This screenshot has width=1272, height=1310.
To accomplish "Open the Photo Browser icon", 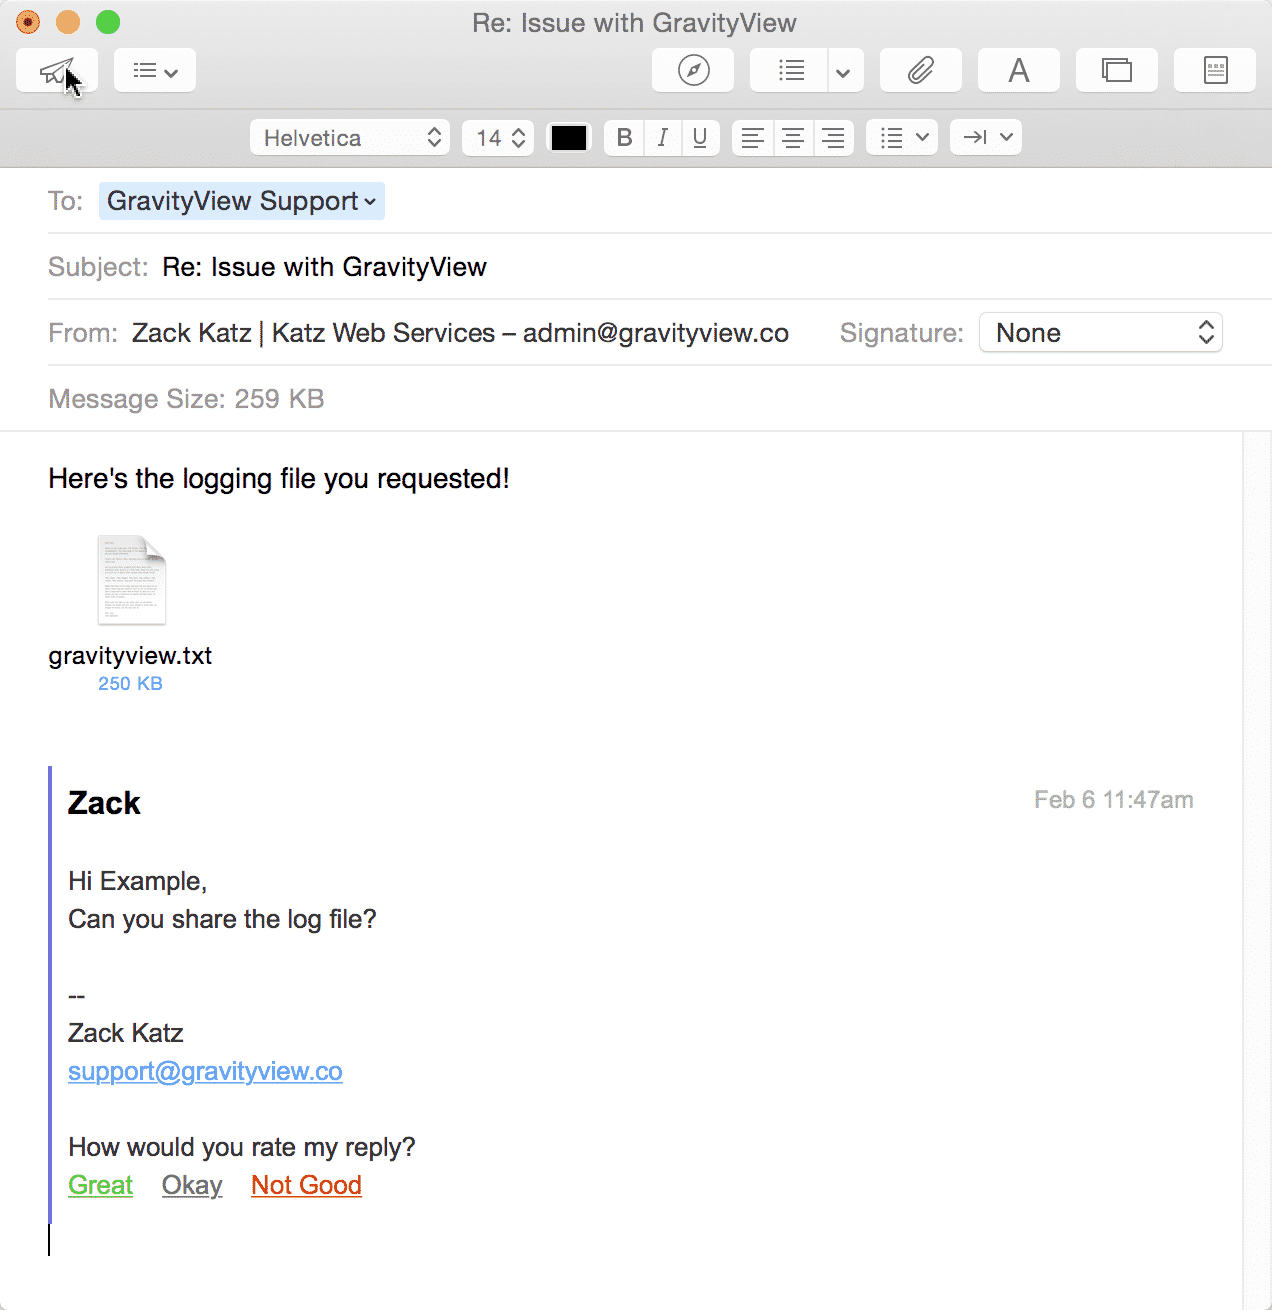I will [x=1116, y=70].
